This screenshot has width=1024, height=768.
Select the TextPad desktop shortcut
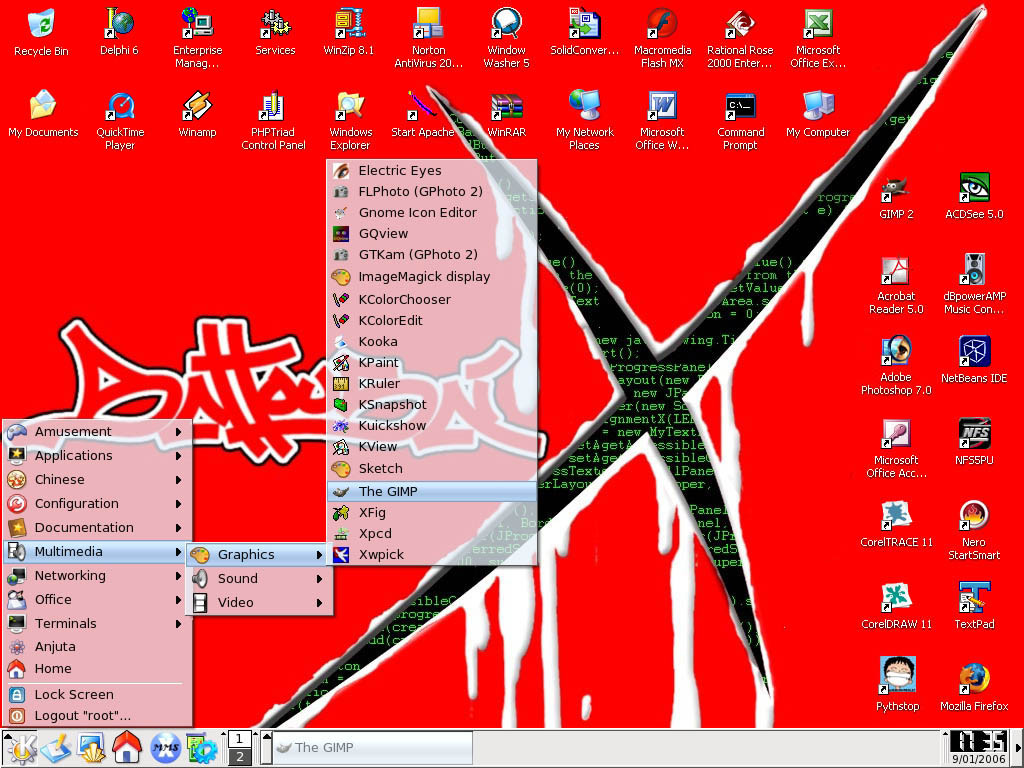tap(974, 606)
